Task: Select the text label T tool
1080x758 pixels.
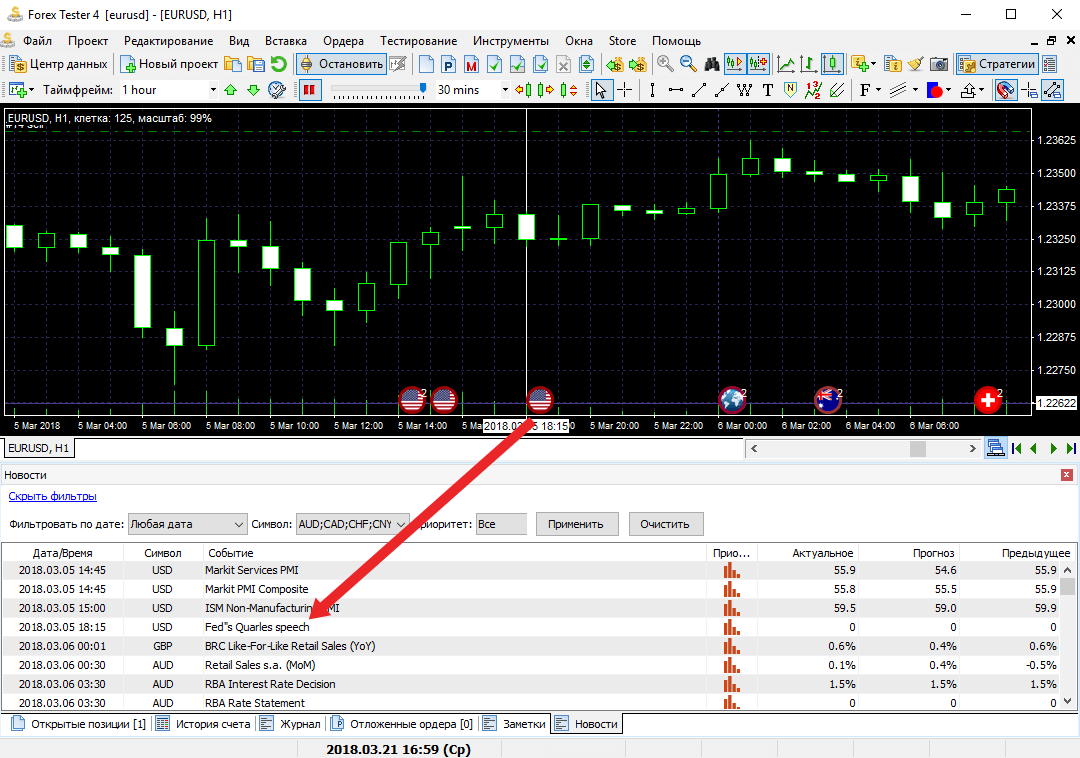Action: pos(767,90)
